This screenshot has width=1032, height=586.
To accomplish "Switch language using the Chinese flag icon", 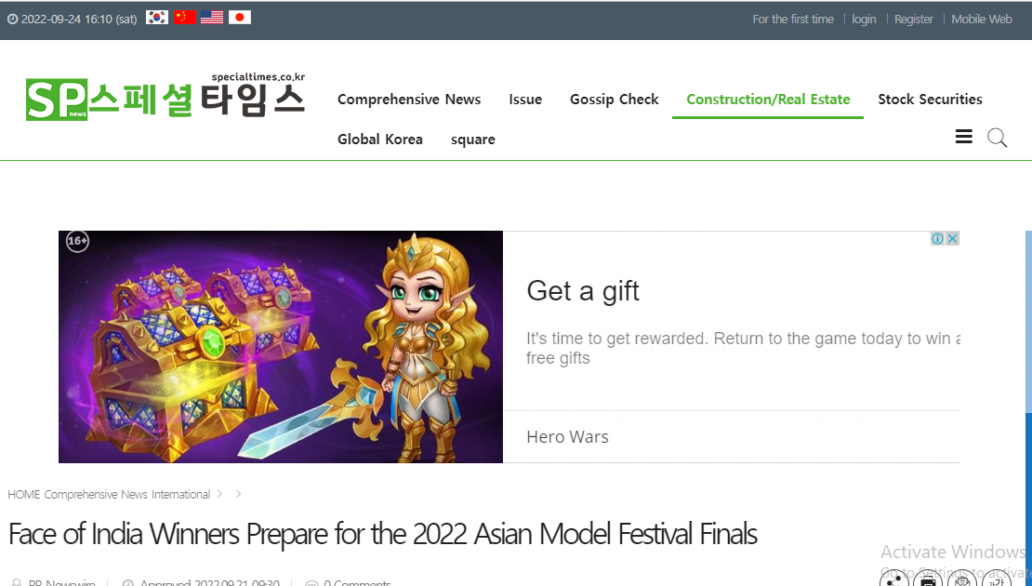I will [x=185, y=18].
